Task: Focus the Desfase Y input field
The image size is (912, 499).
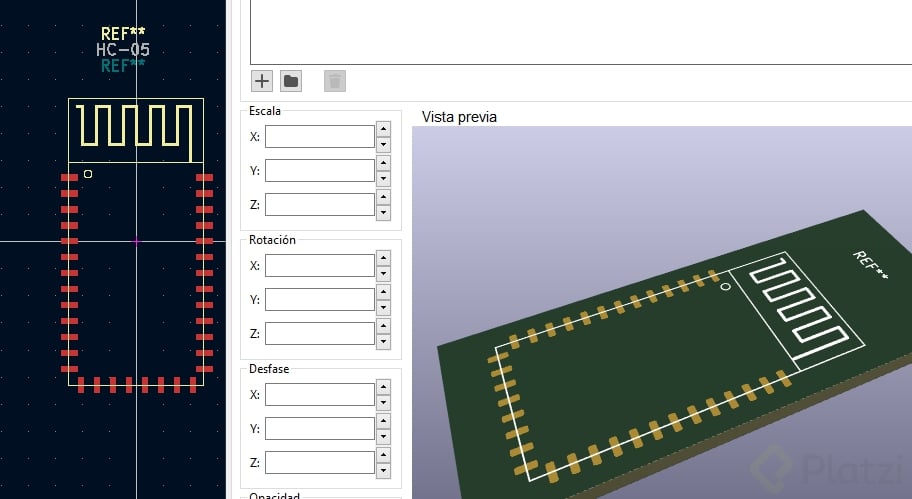Action: (x=320, y=429)
